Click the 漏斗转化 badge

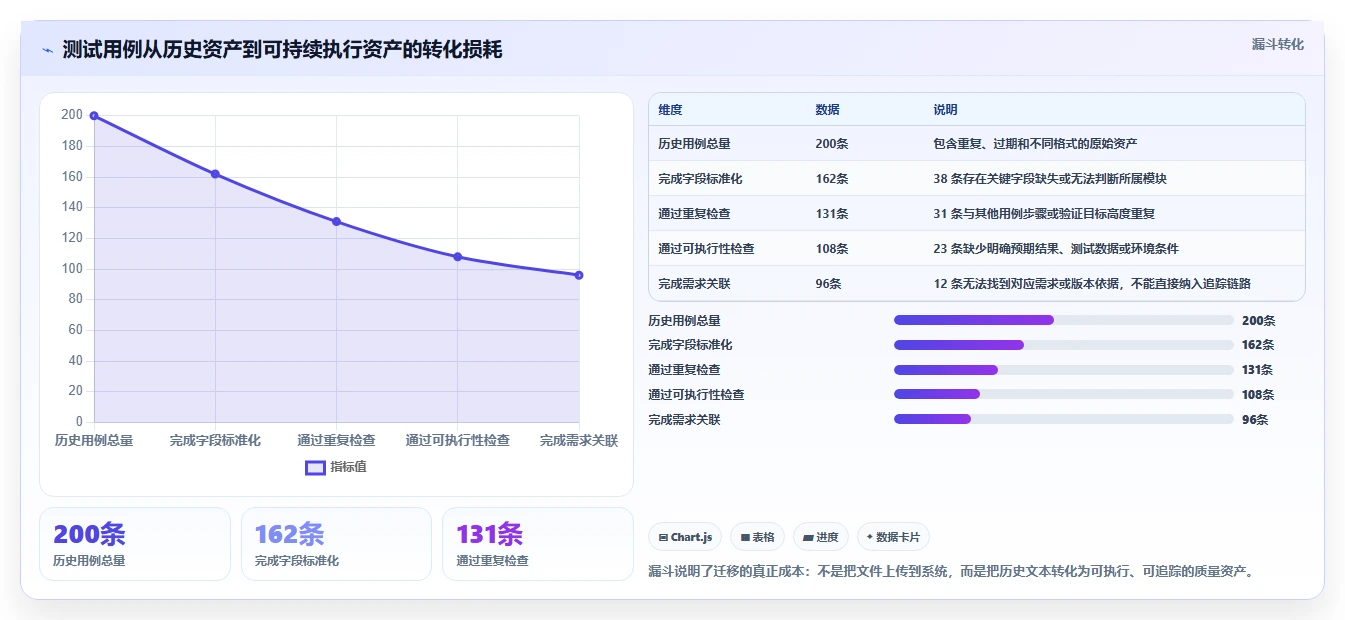tap(1277, 44)
